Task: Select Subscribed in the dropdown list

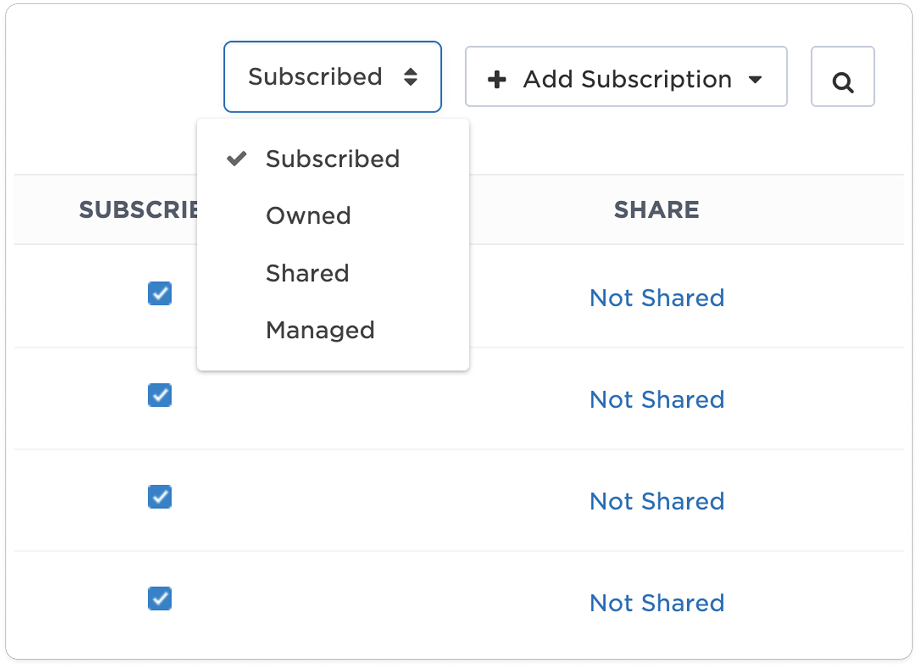Action: click(332, 159)
